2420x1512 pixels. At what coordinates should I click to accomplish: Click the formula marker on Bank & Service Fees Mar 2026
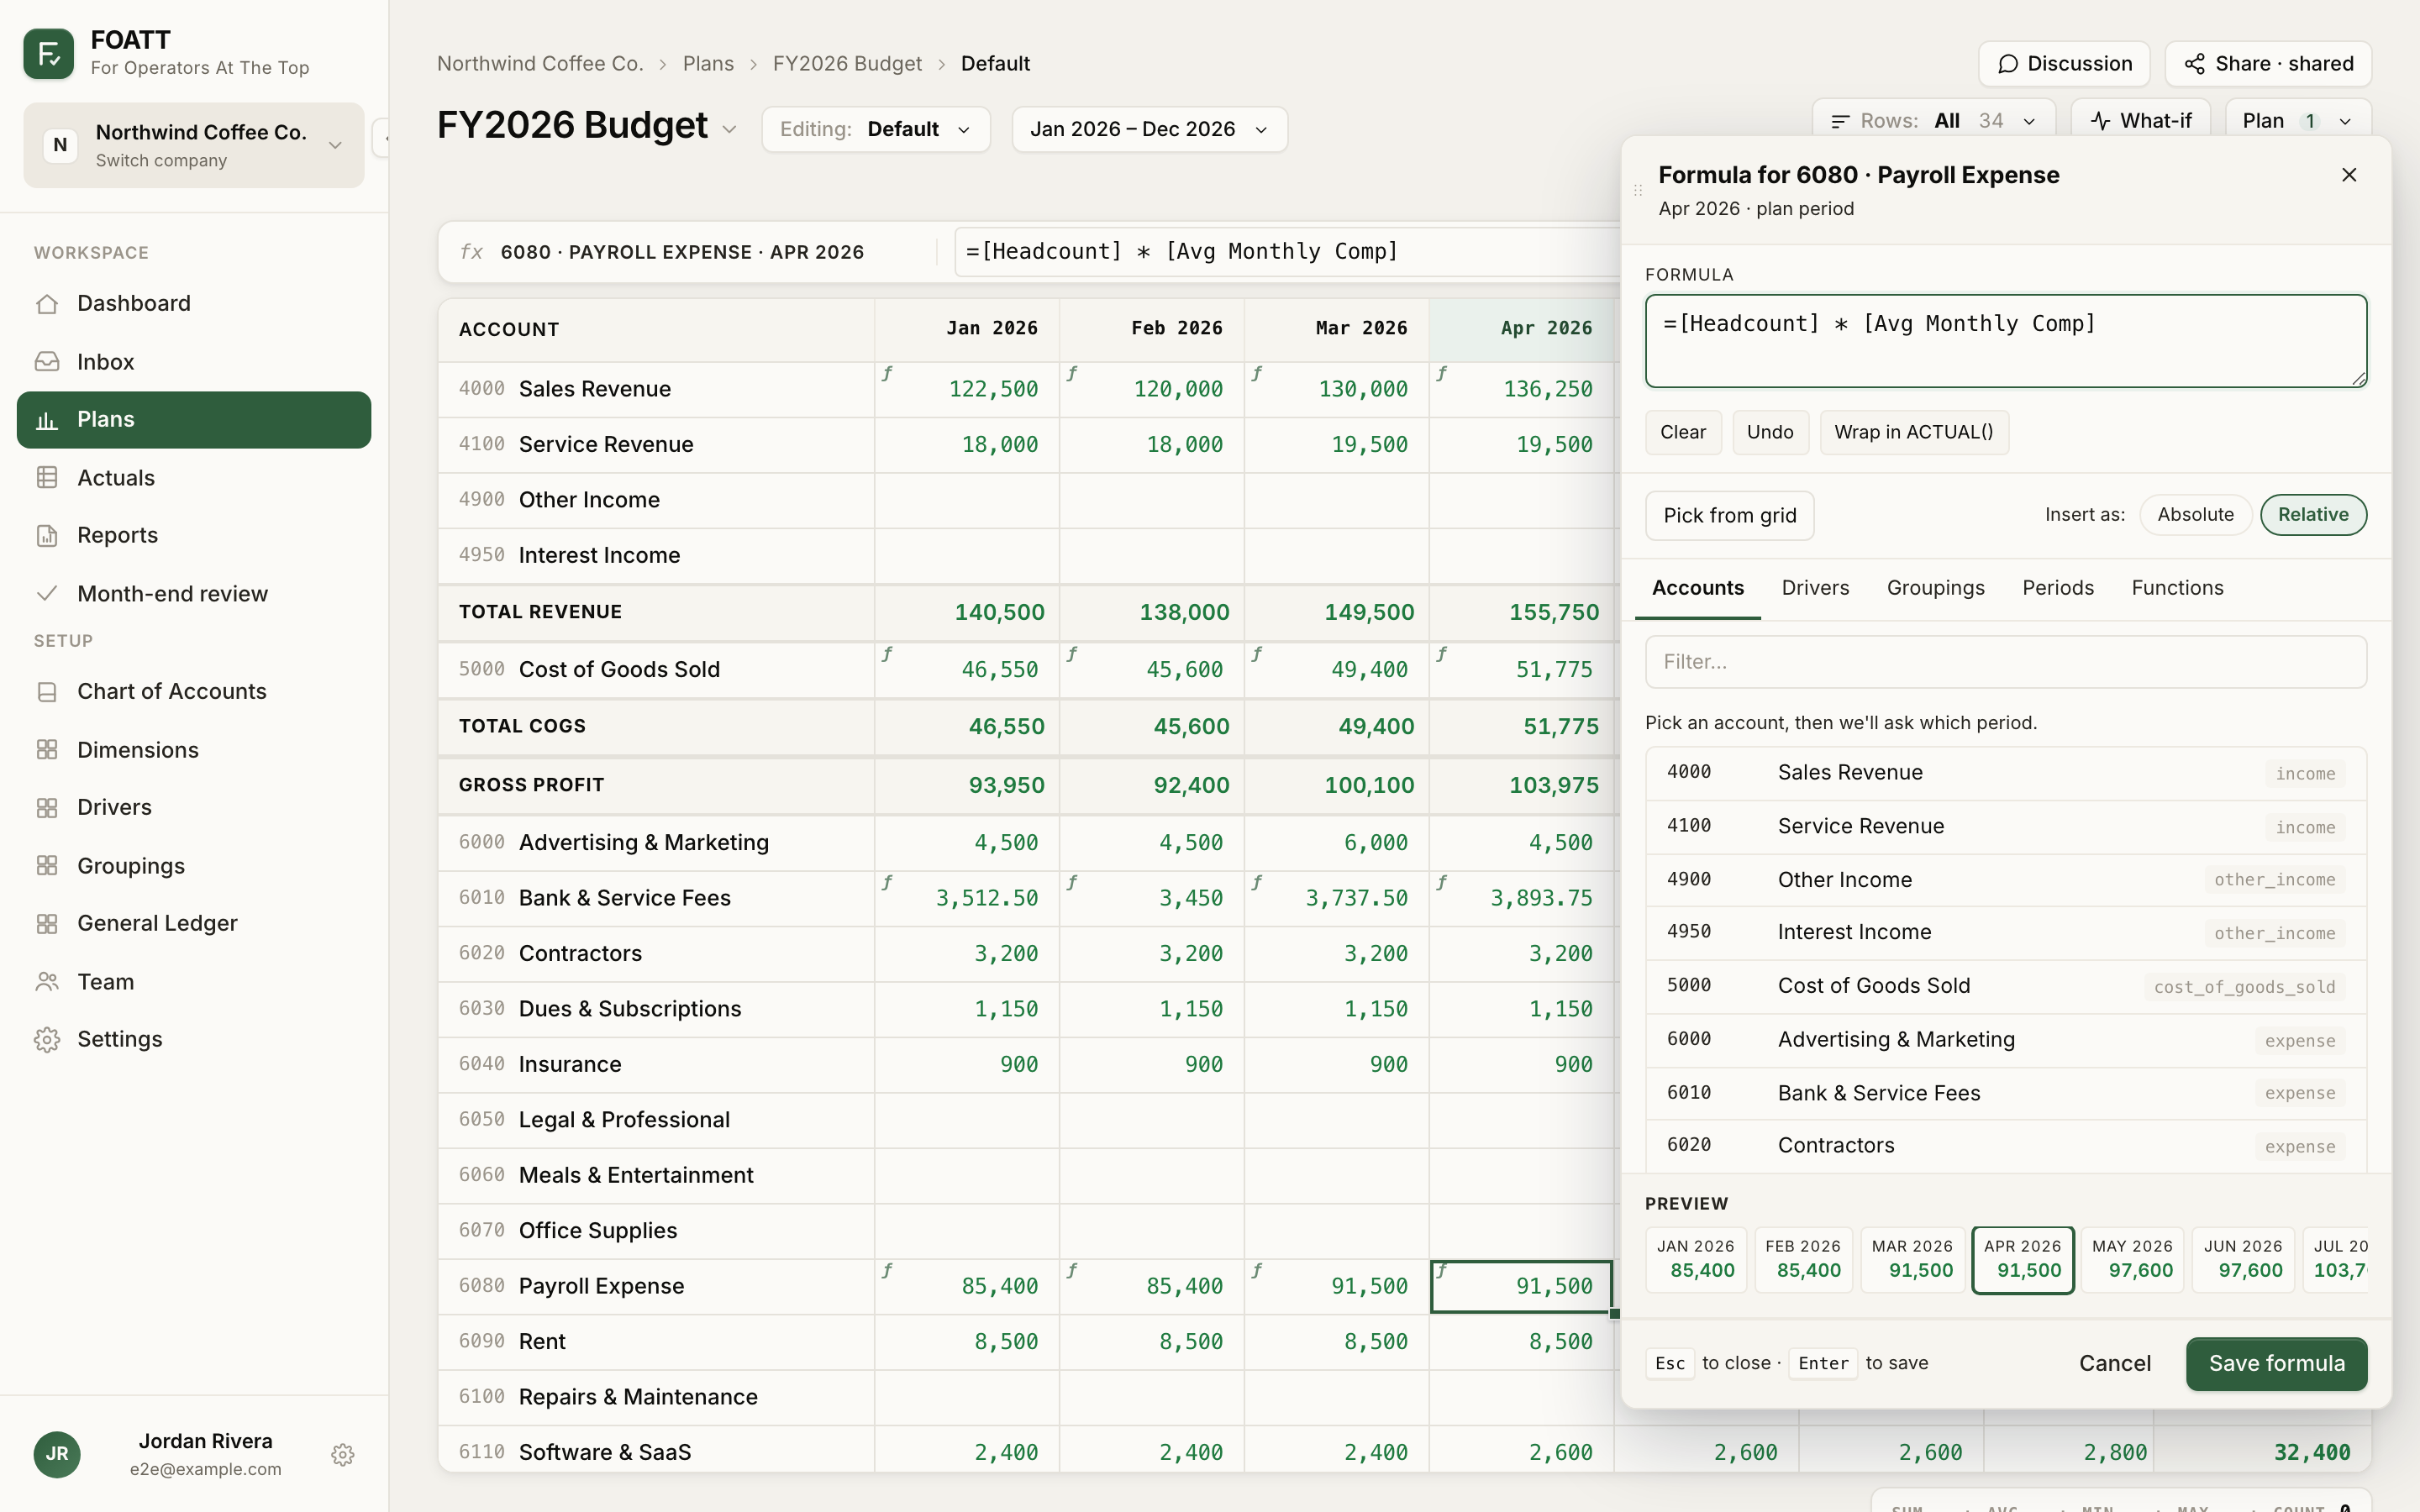click(1257, 882)
